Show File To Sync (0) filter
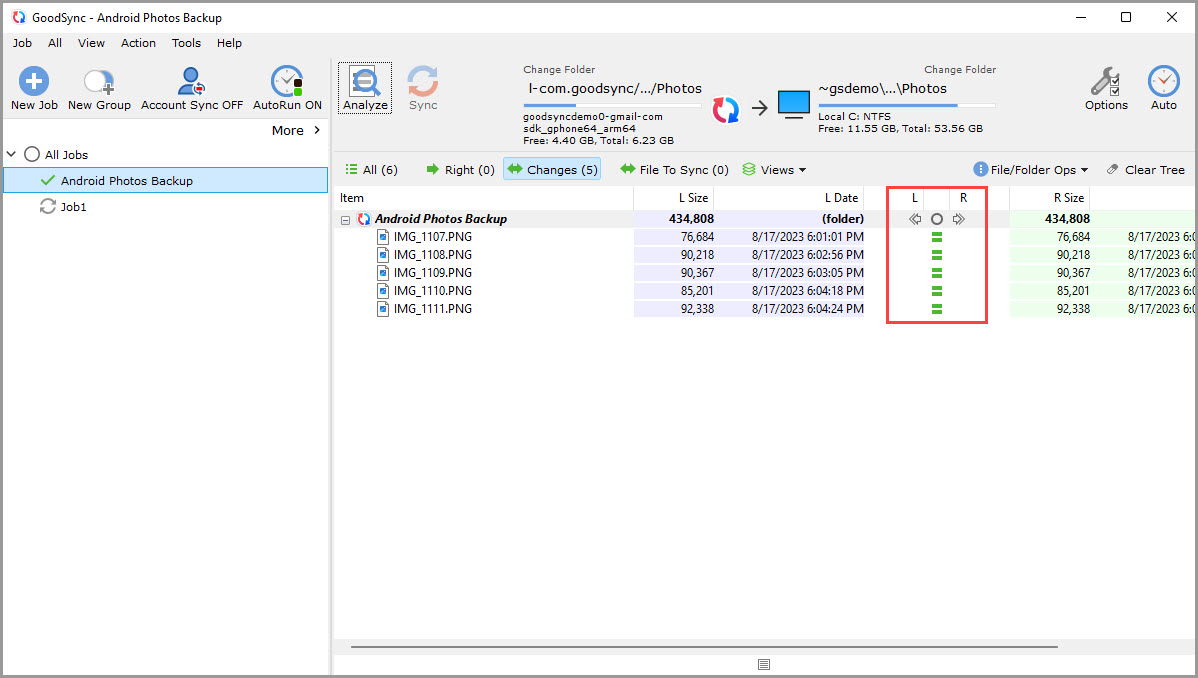The image size is (1198, 678). tap(674, 170)
